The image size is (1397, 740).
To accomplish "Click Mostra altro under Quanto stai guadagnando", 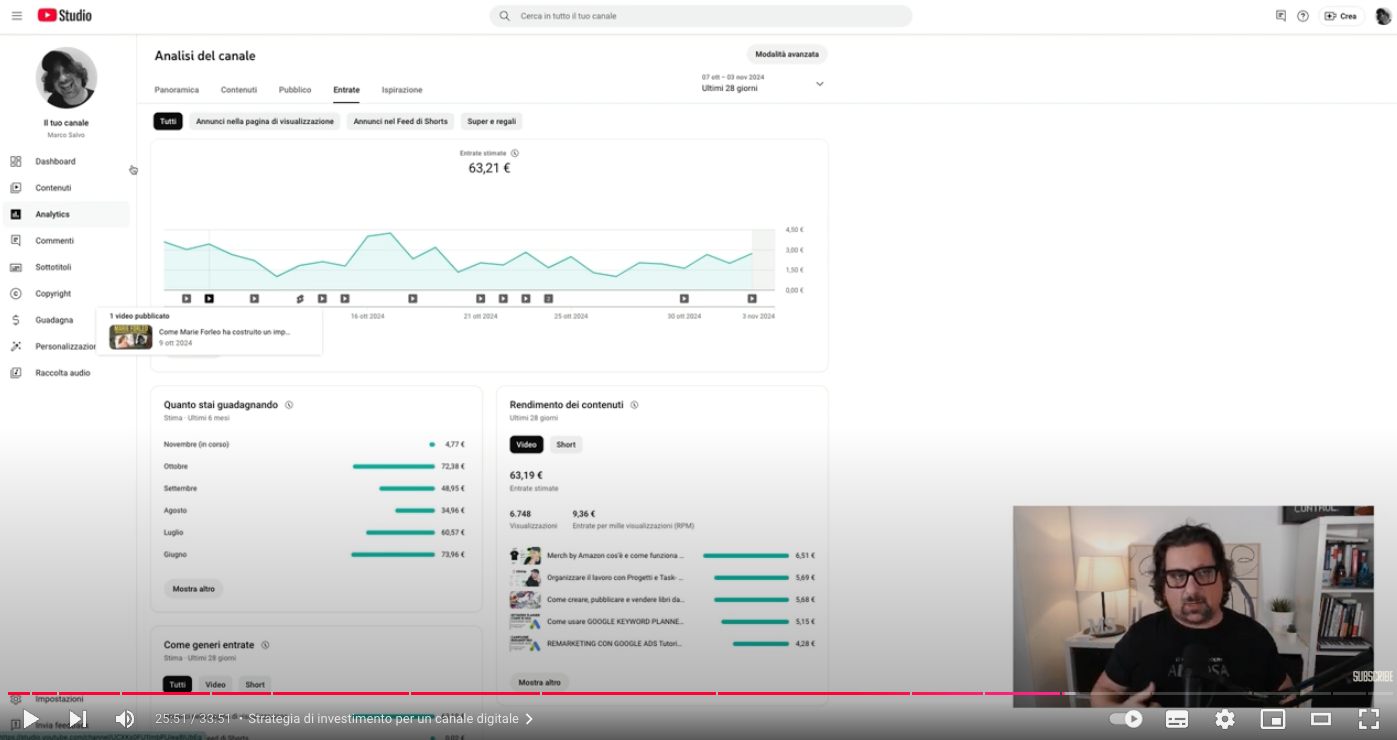I will [x=193, y=589].
